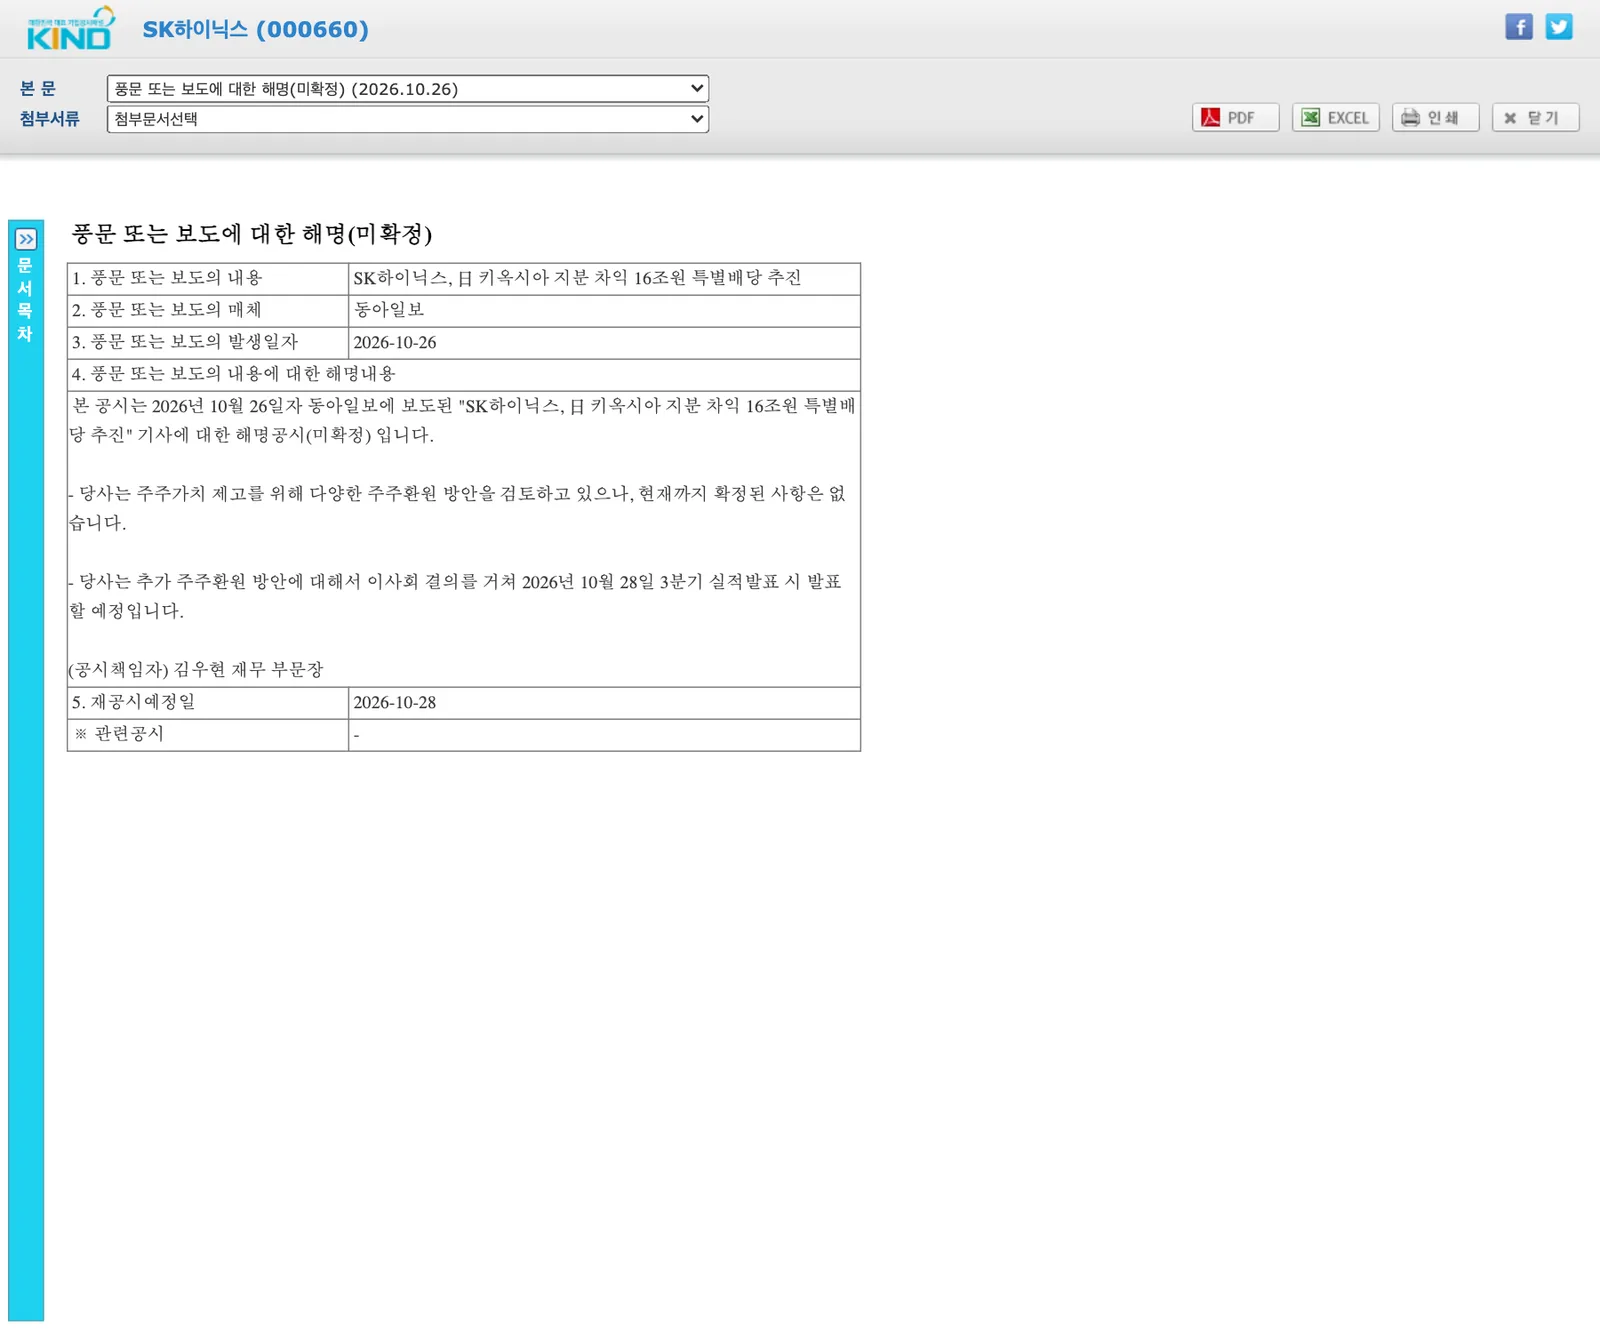
Task: Print the document with 인쇄 button
Action: click(x=1435, y=118)
